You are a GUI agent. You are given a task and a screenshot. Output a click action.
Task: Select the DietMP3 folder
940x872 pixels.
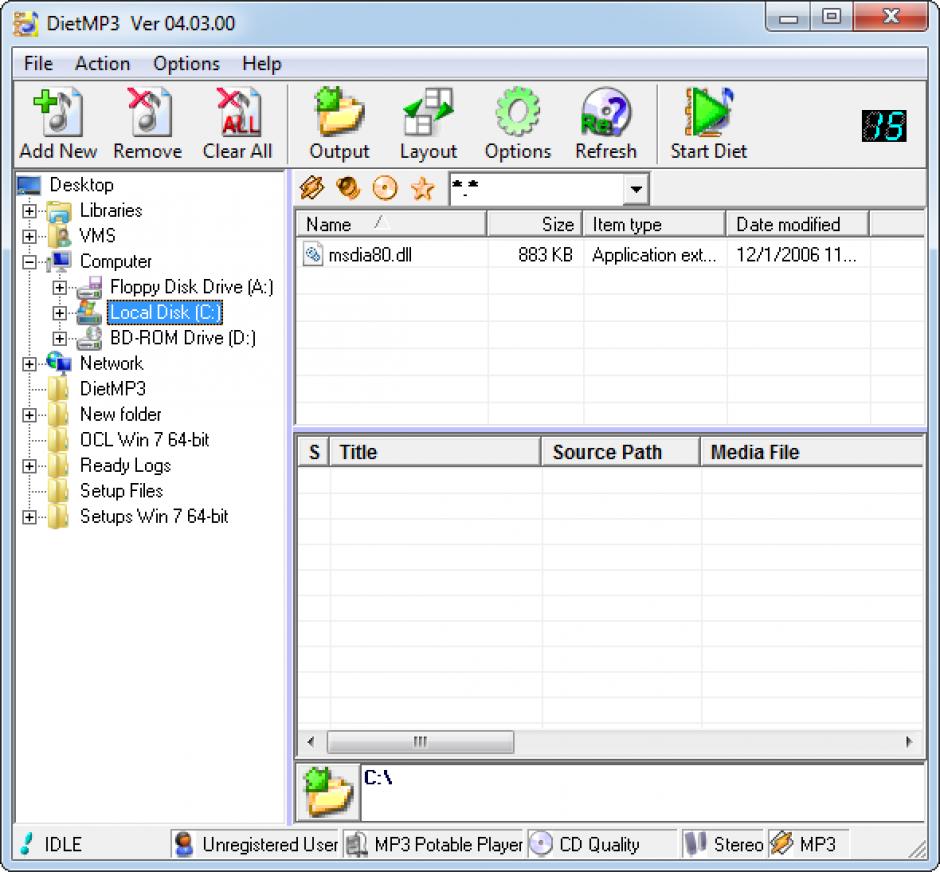click(x=113, y=389)
